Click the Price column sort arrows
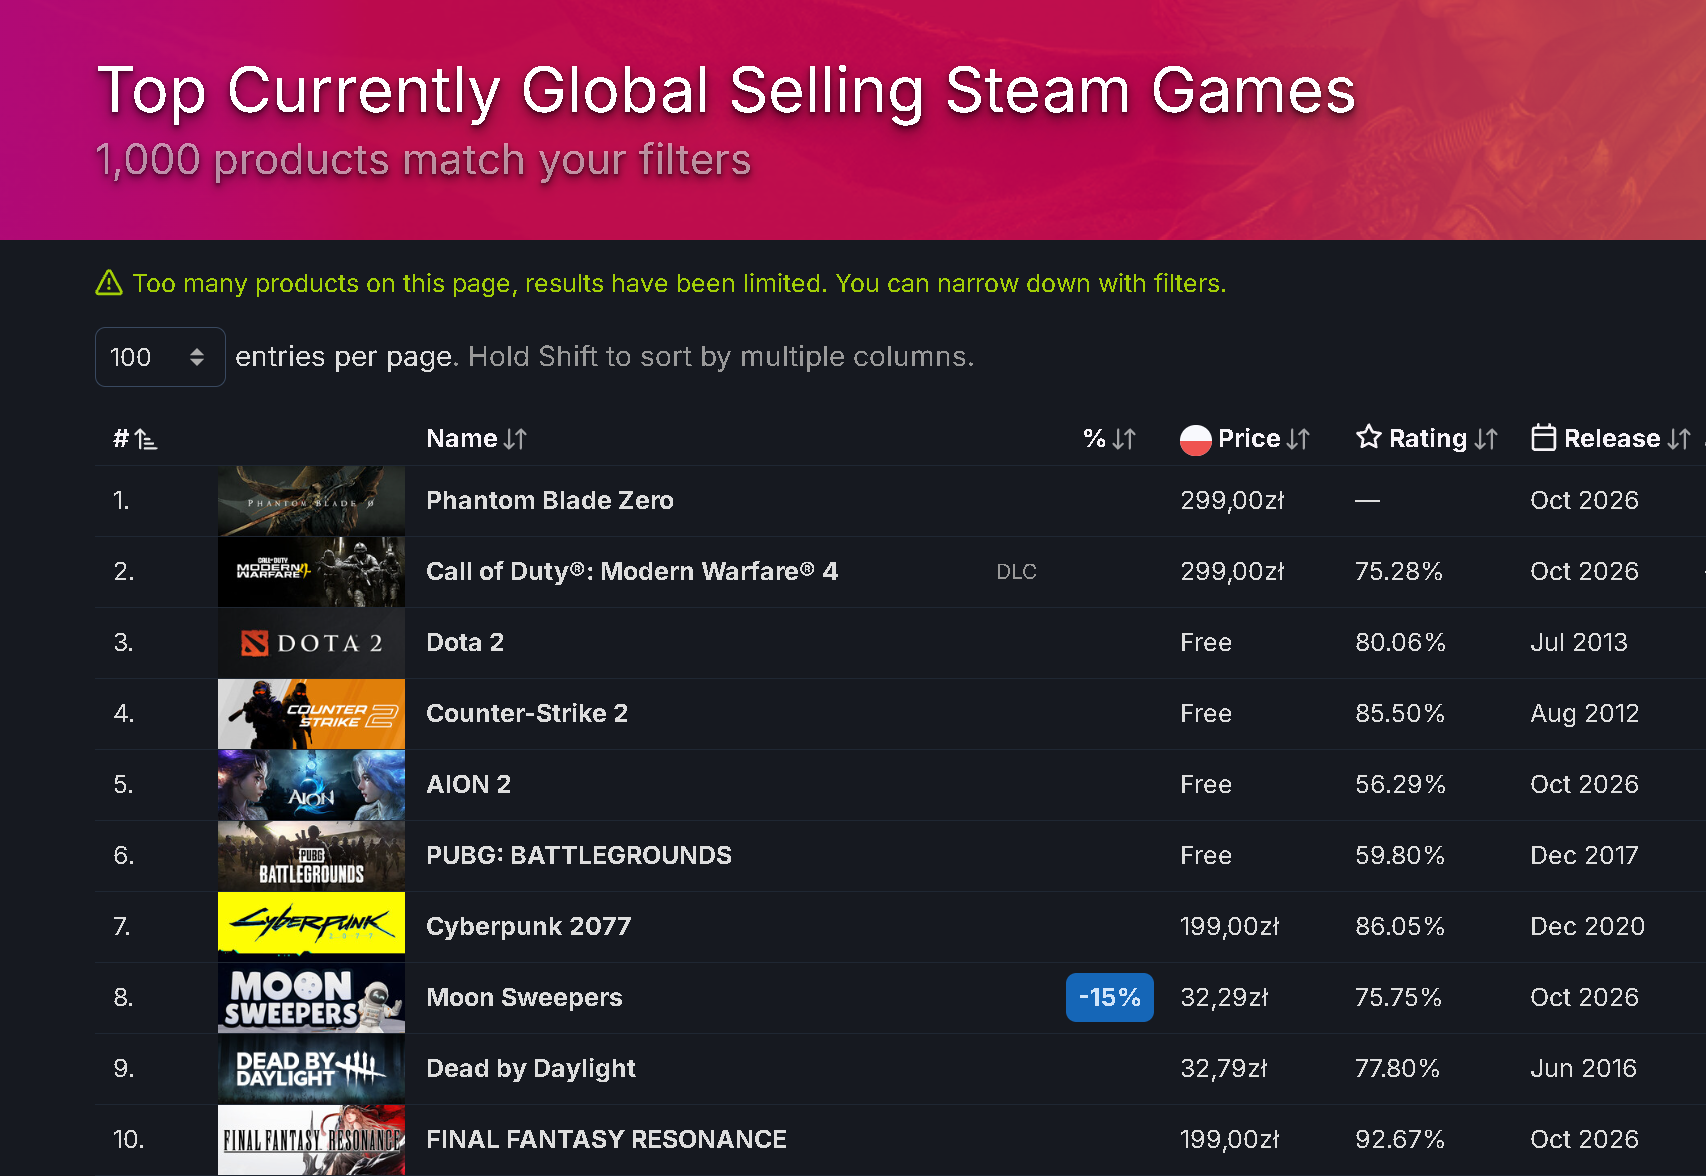 (x=1298, y=439)
